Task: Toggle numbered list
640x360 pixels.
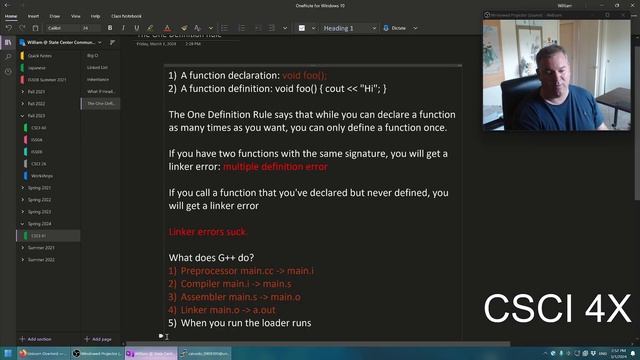Action: 242,28
